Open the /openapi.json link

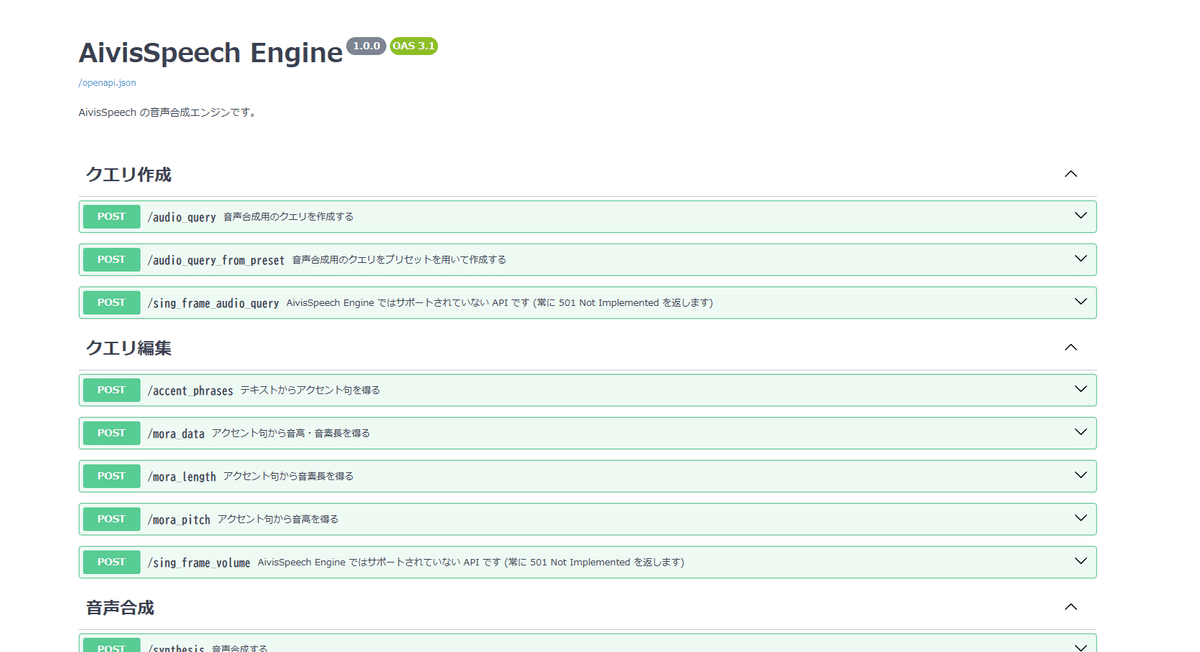click(106, 83)
